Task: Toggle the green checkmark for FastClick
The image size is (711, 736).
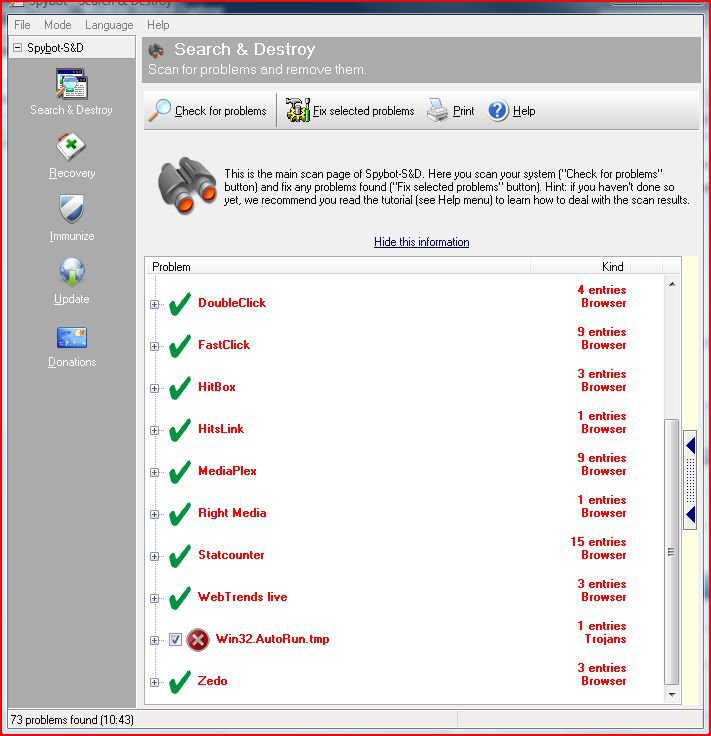Action: coord(180,346)
